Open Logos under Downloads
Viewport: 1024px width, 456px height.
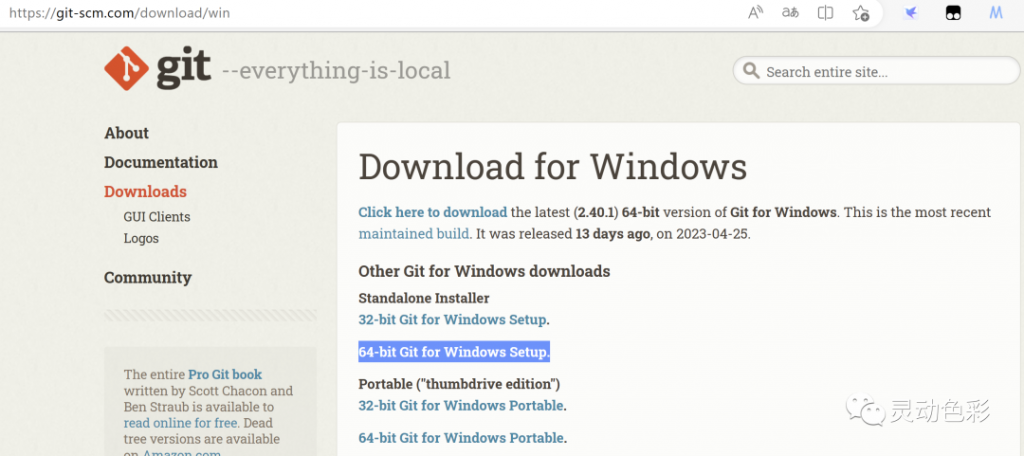pos(141,238)
